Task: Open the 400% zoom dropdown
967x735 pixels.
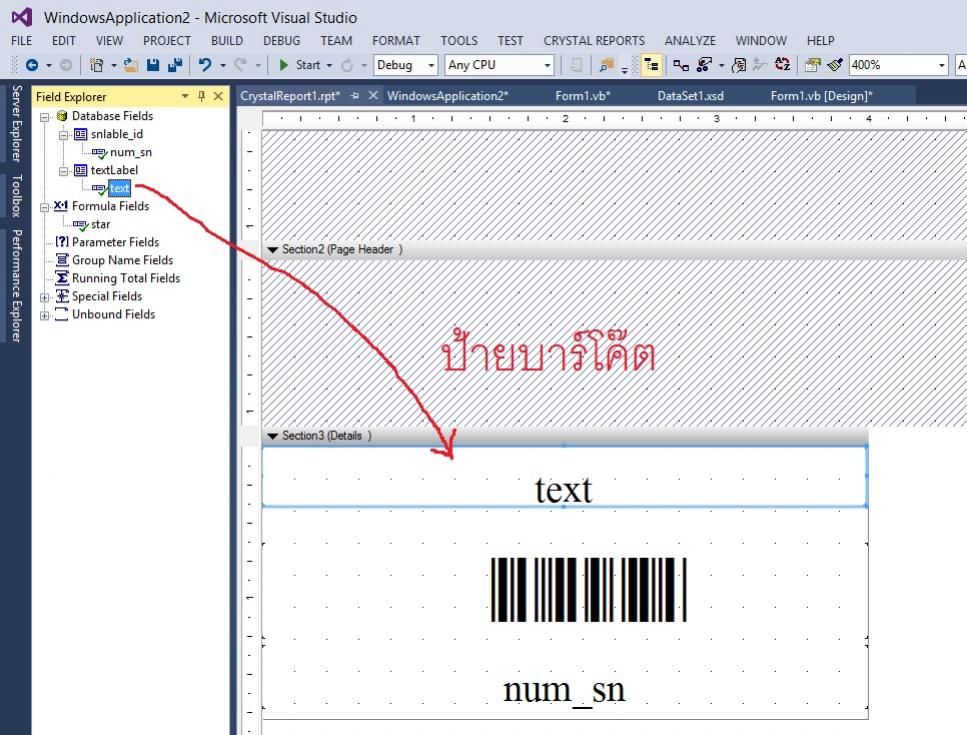Action: coord(942,65)
